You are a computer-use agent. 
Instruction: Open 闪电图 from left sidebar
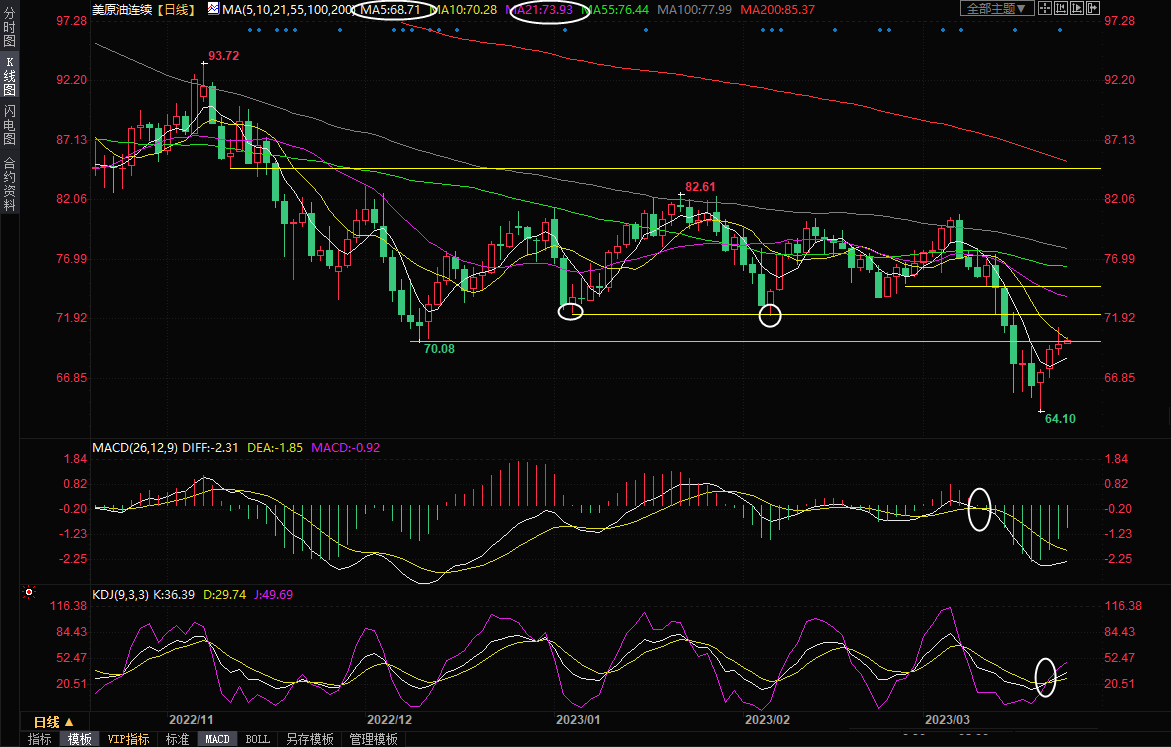(9, 123)
